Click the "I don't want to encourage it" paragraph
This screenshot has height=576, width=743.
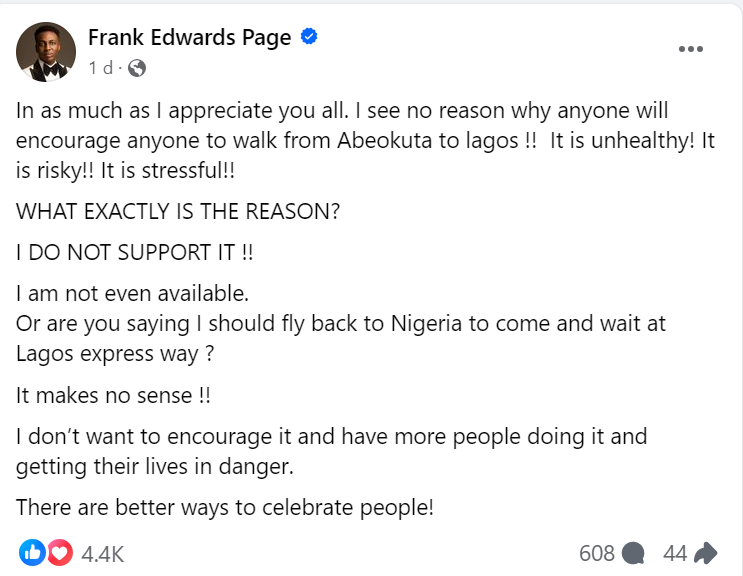click(332, 450)
